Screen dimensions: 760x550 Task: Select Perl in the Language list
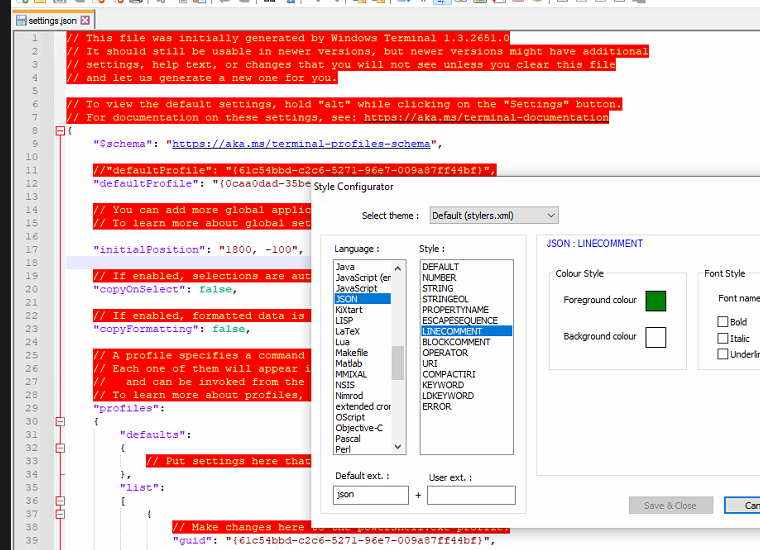pyautogui.click(x=343, y=449)
